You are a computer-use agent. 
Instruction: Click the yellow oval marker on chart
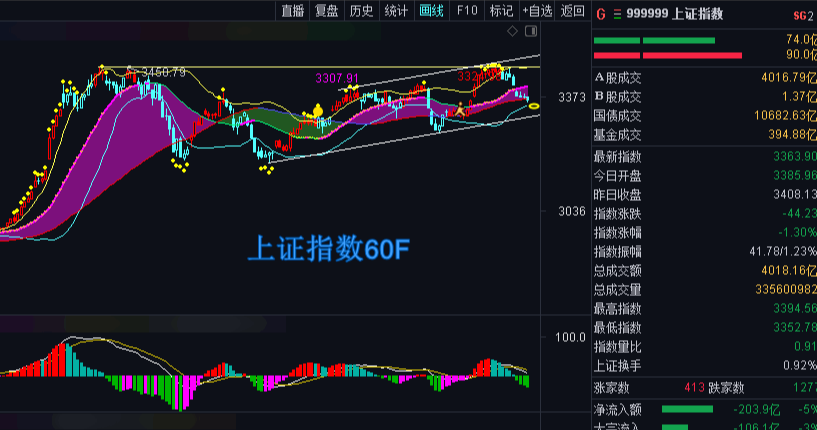click(534, 106)
